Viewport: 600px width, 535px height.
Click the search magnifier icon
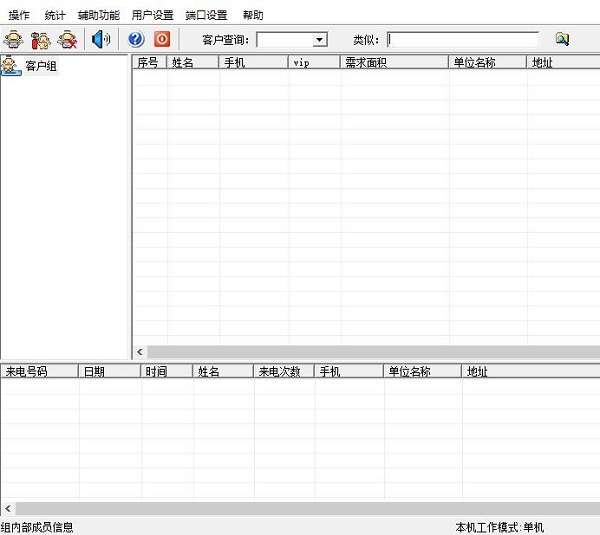[562, 39]
